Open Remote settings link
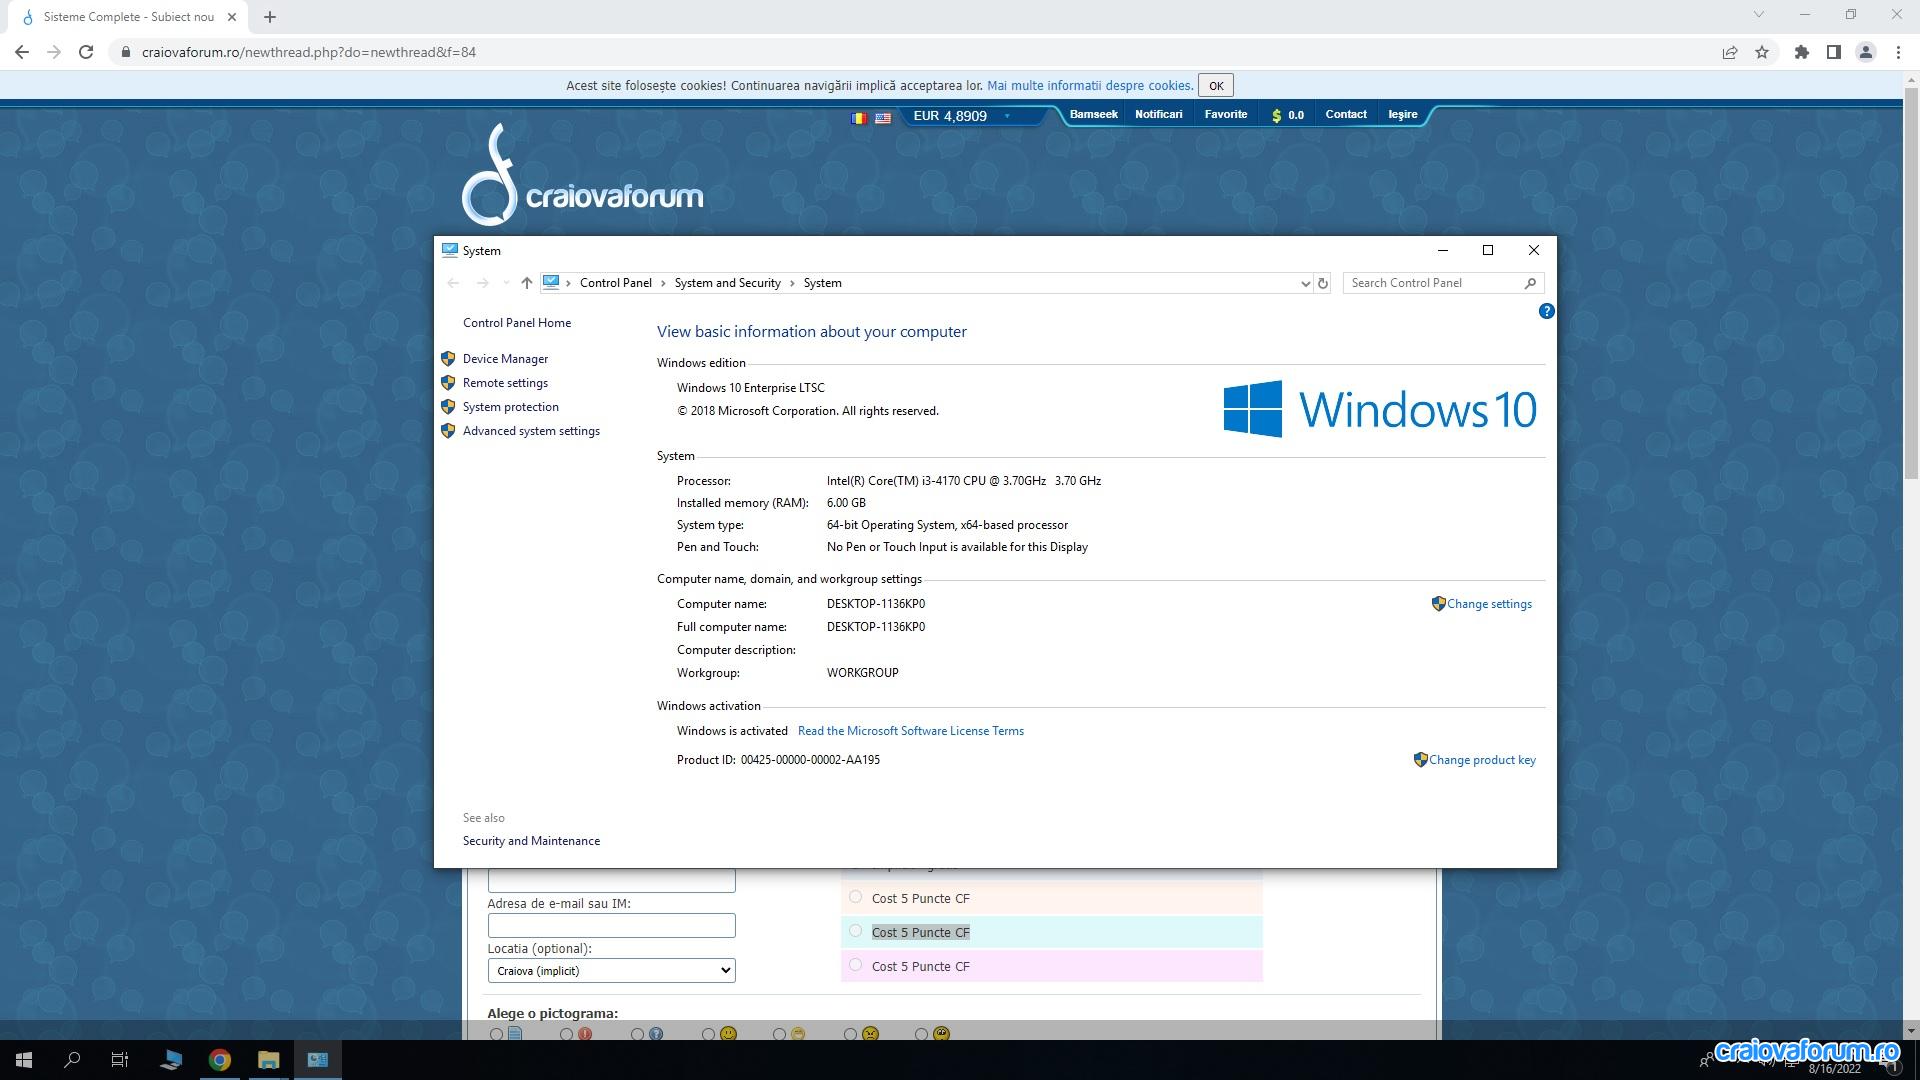 click(x=505, y=383)
